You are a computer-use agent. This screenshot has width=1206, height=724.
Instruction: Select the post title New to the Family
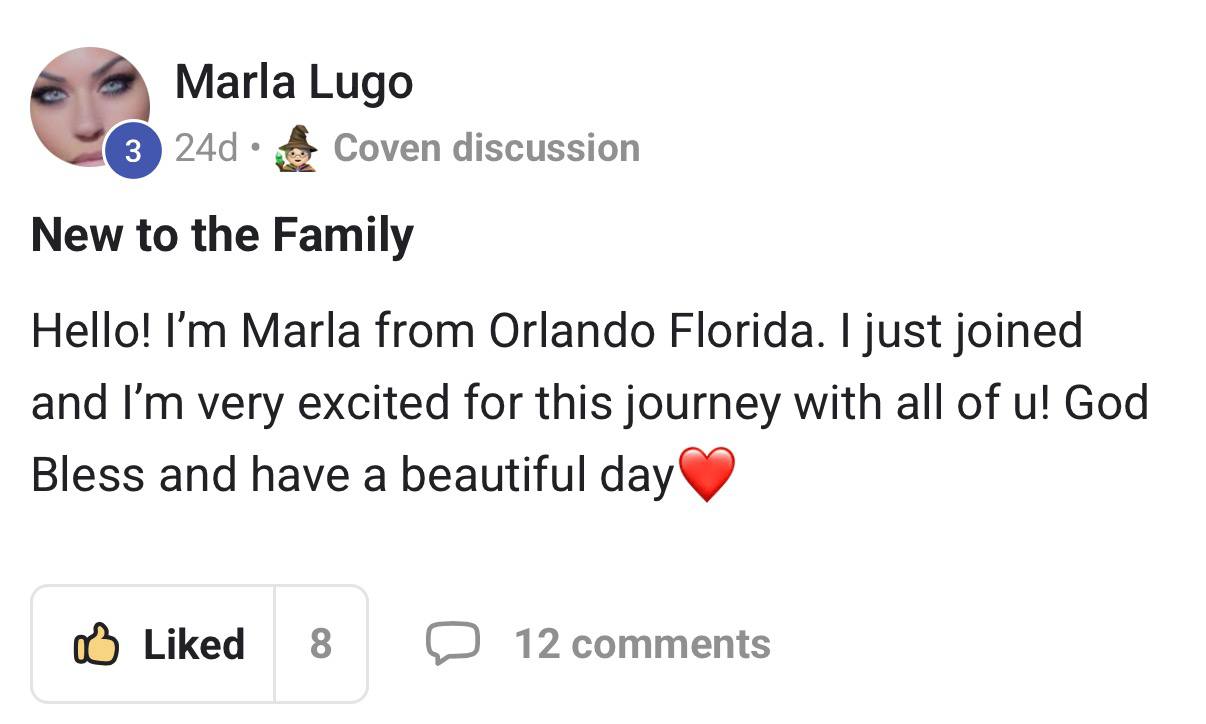coord(222,235)
